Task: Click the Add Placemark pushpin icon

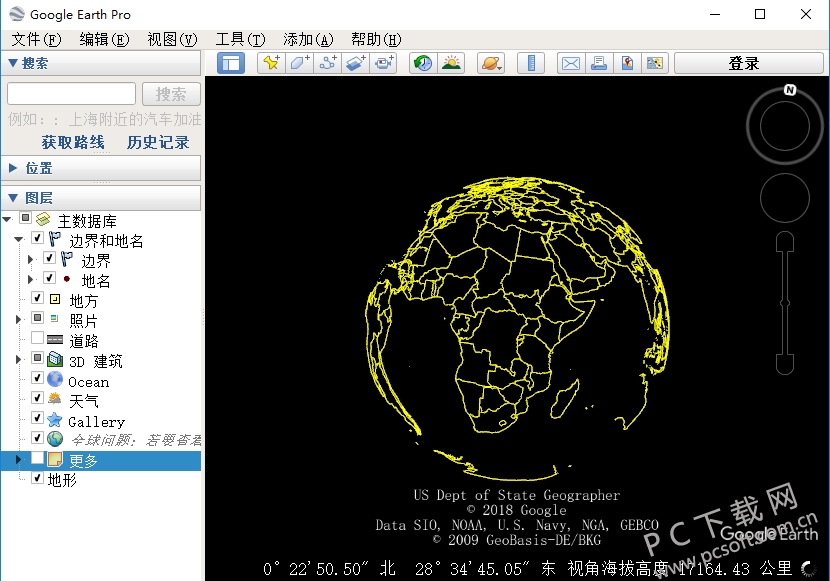Action: (x=270, y=63)
